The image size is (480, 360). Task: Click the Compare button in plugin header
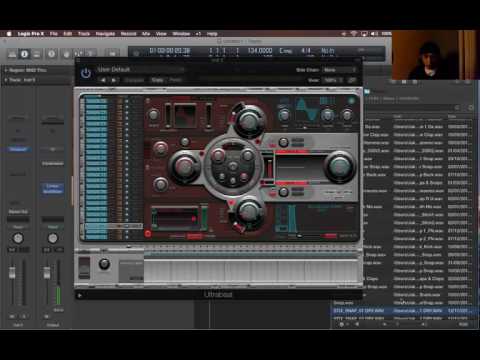click(x=134, y=80)
